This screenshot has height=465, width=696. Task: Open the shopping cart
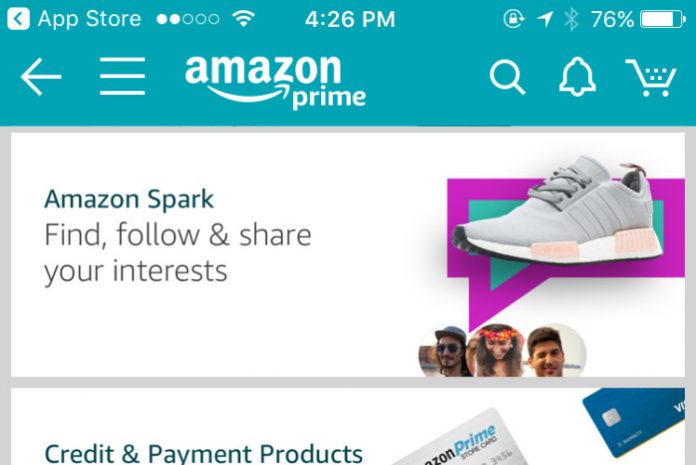click(651, 78)
